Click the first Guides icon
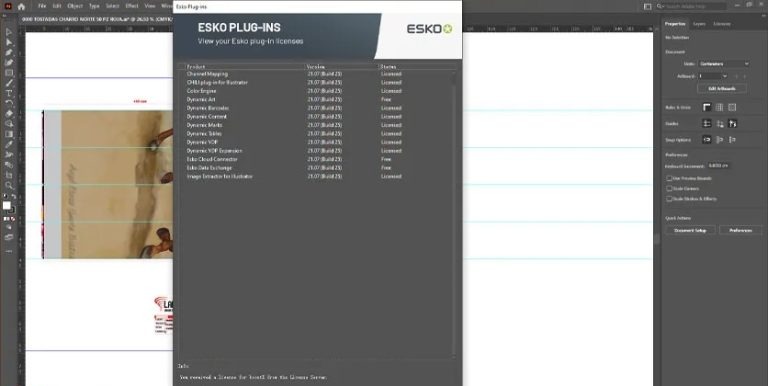The image size is (768, 386). pos(707,123)
